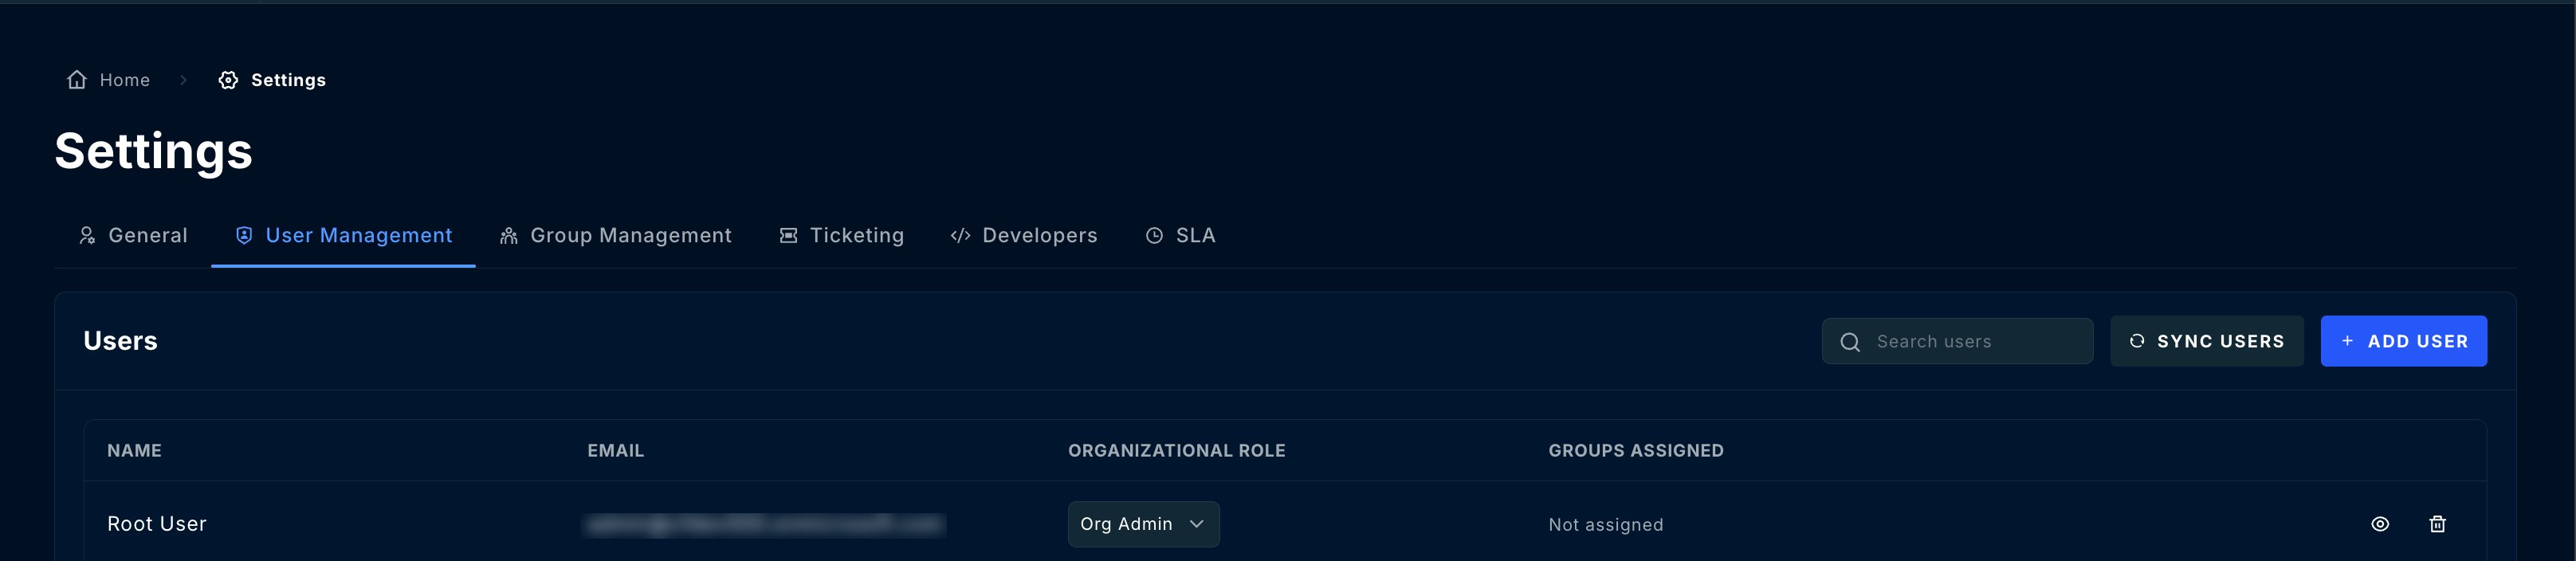Open the Developers tab
Viewport: 2576px width, 561px height.
point(1024,235)
